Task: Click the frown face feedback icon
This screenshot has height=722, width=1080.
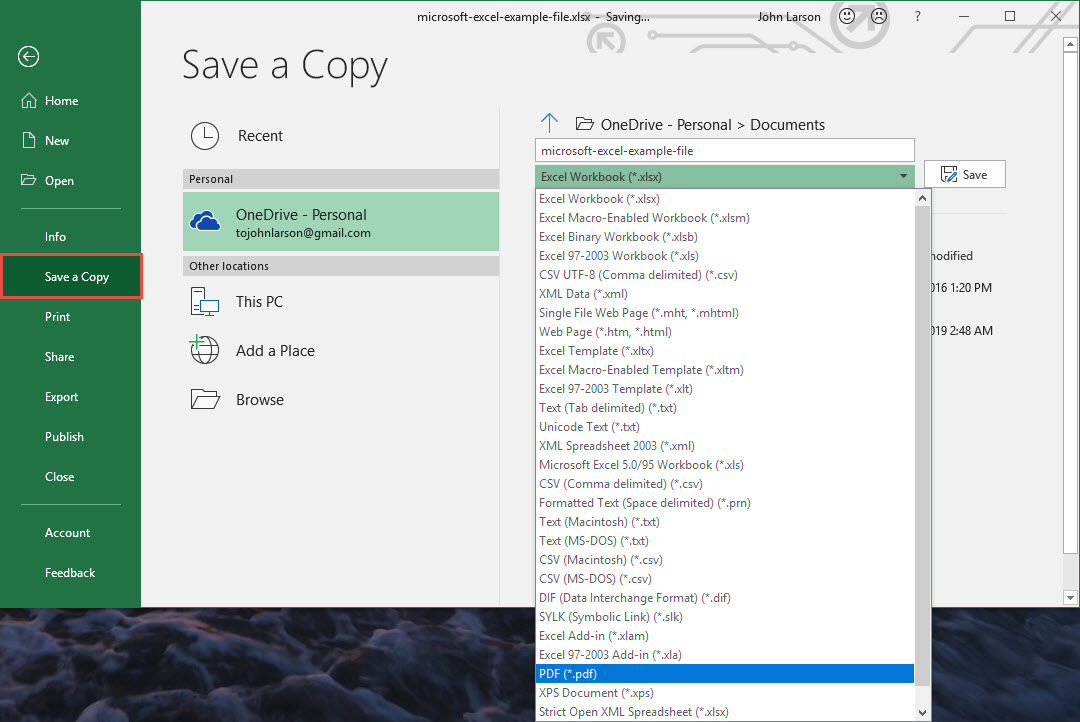Action: (878, 17)
